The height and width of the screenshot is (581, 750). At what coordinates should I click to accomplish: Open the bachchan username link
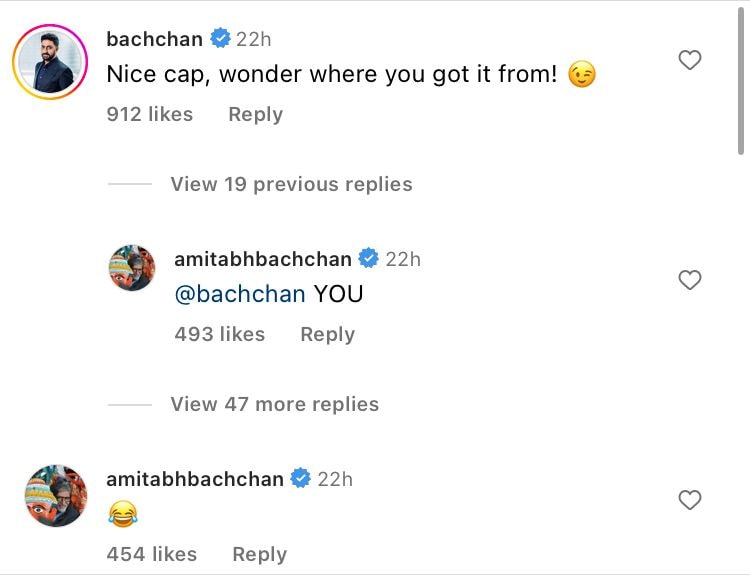click(154, 40)
